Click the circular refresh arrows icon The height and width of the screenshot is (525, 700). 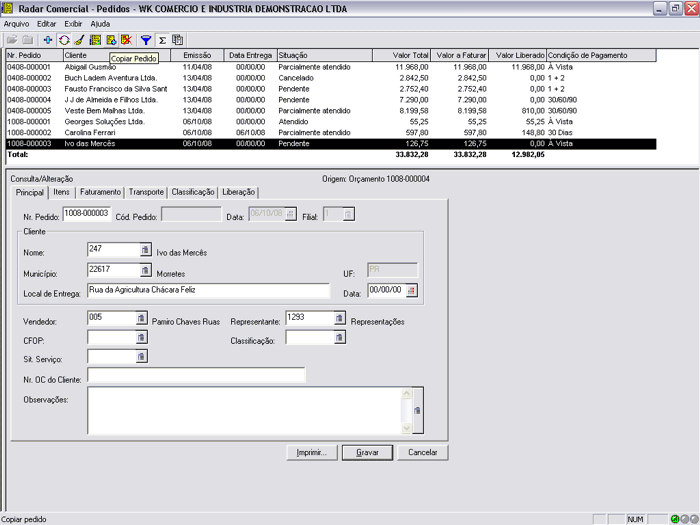(63, 40)
